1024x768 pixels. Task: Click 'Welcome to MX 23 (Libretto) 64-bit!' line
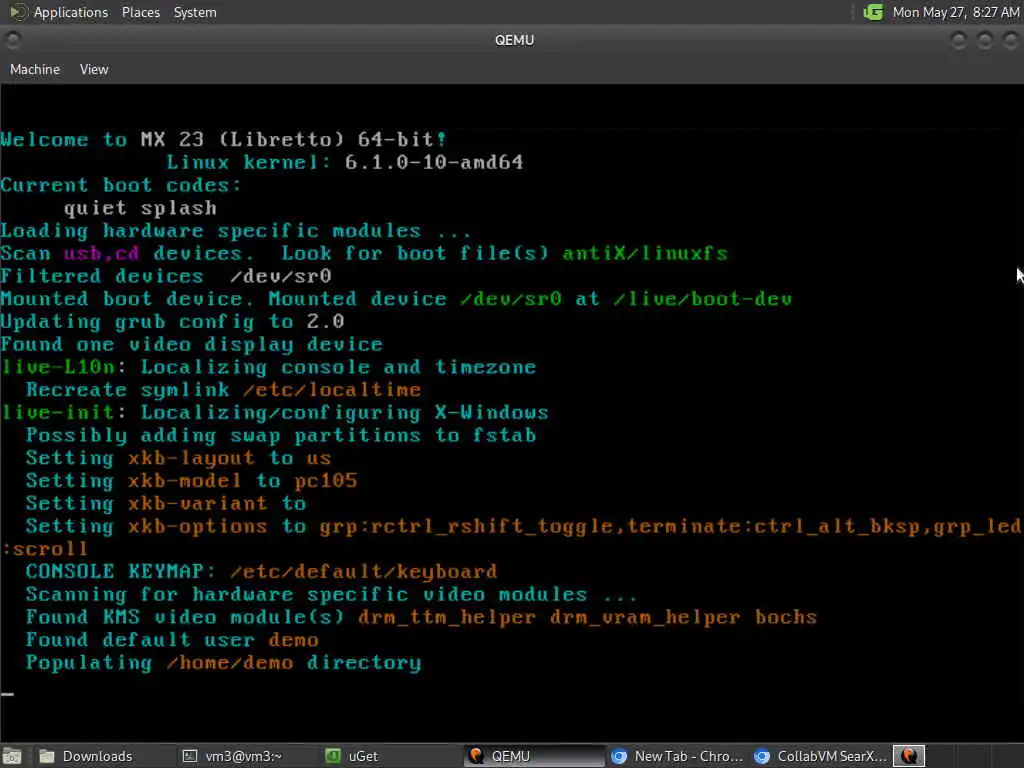click(223, 140)
